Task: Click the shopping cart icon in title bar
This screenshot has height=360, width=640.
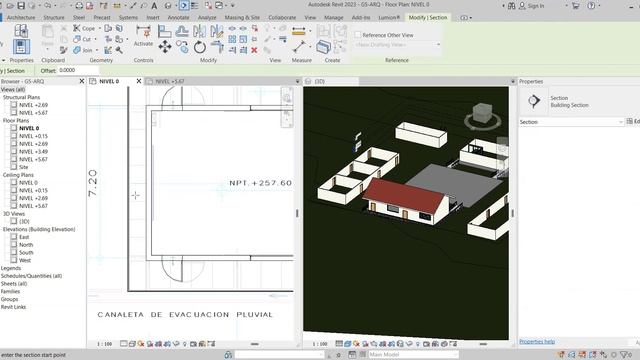Action: click(576, 6)
